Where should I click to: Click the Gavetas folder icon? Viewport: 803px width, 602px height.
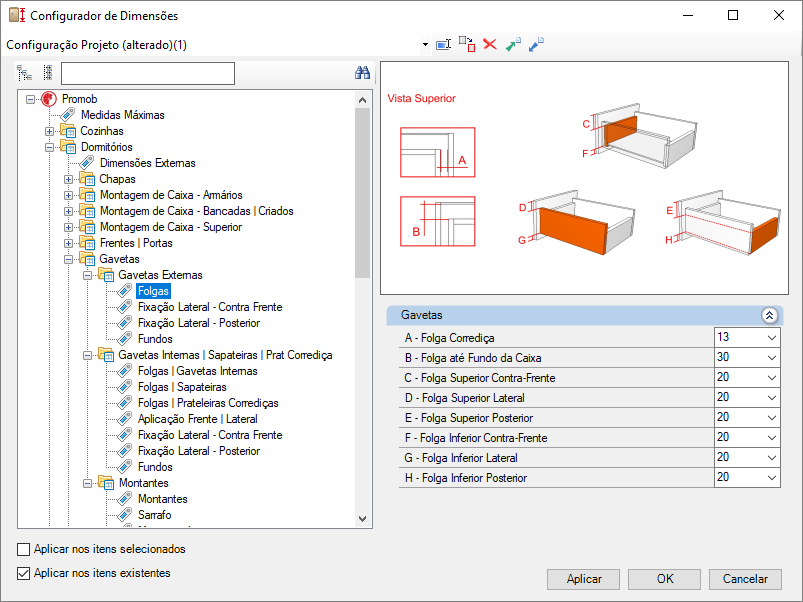pos(87,259)
